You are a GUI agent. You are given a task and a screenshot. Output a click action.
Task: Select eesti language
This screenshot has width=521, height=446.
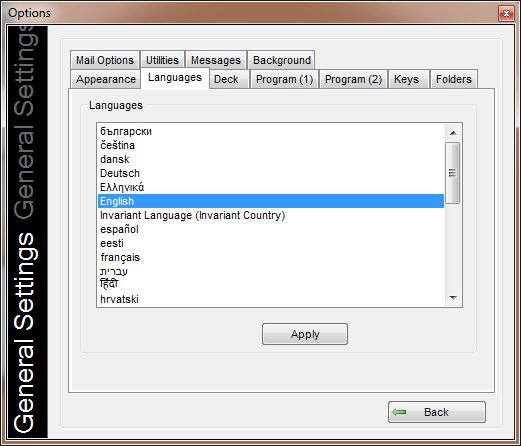(x=271, y=243)
